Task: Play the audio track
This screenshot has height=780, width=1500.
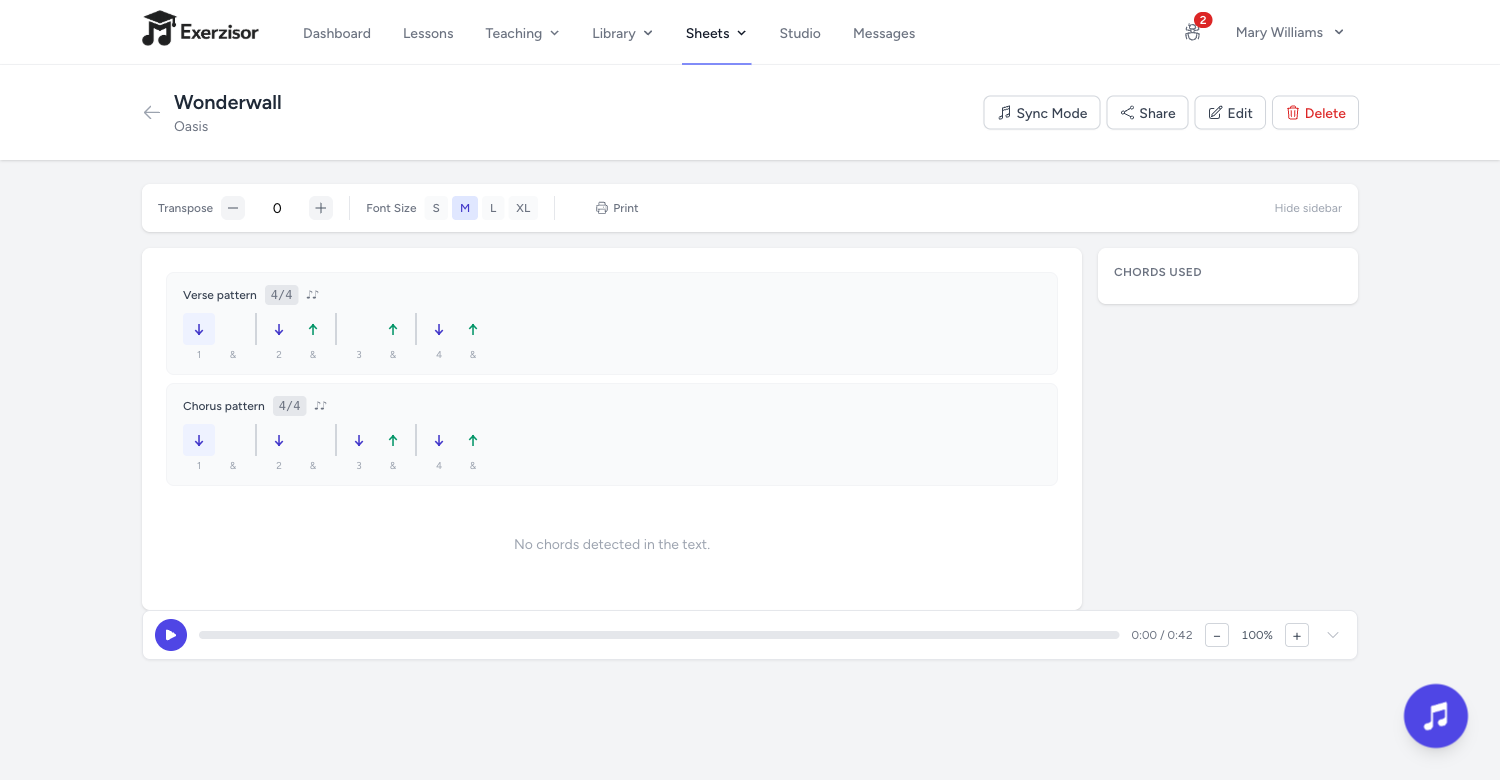Action: pyautogui.click(x=171, y=635)
